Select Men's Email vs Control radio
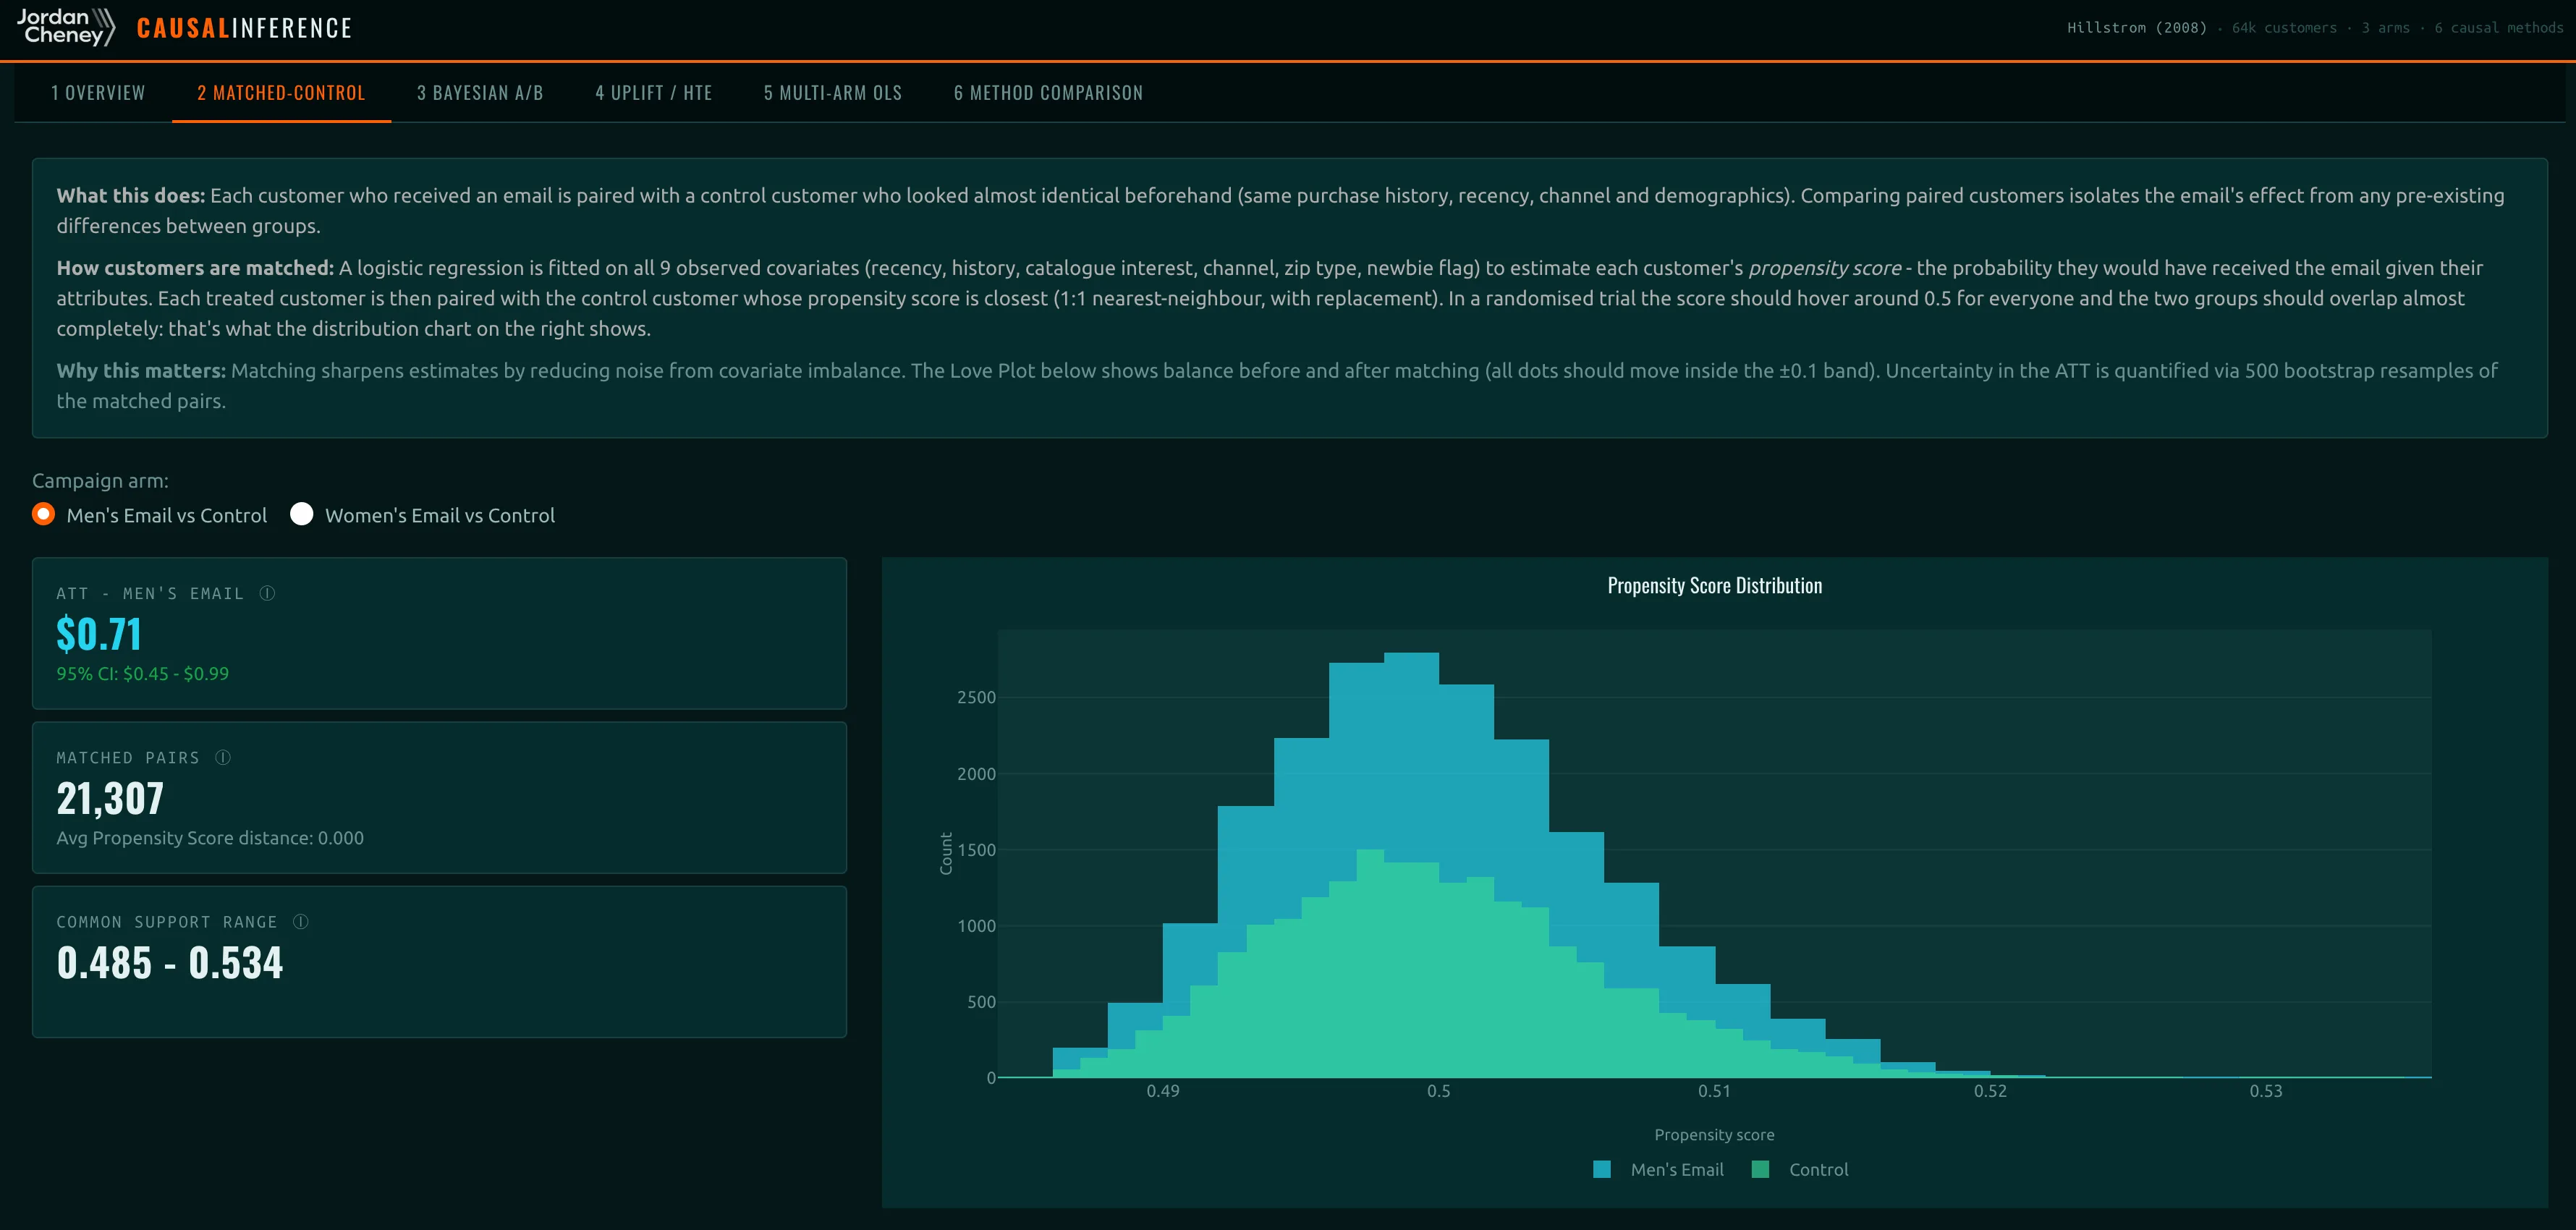 tap(44, 514)
